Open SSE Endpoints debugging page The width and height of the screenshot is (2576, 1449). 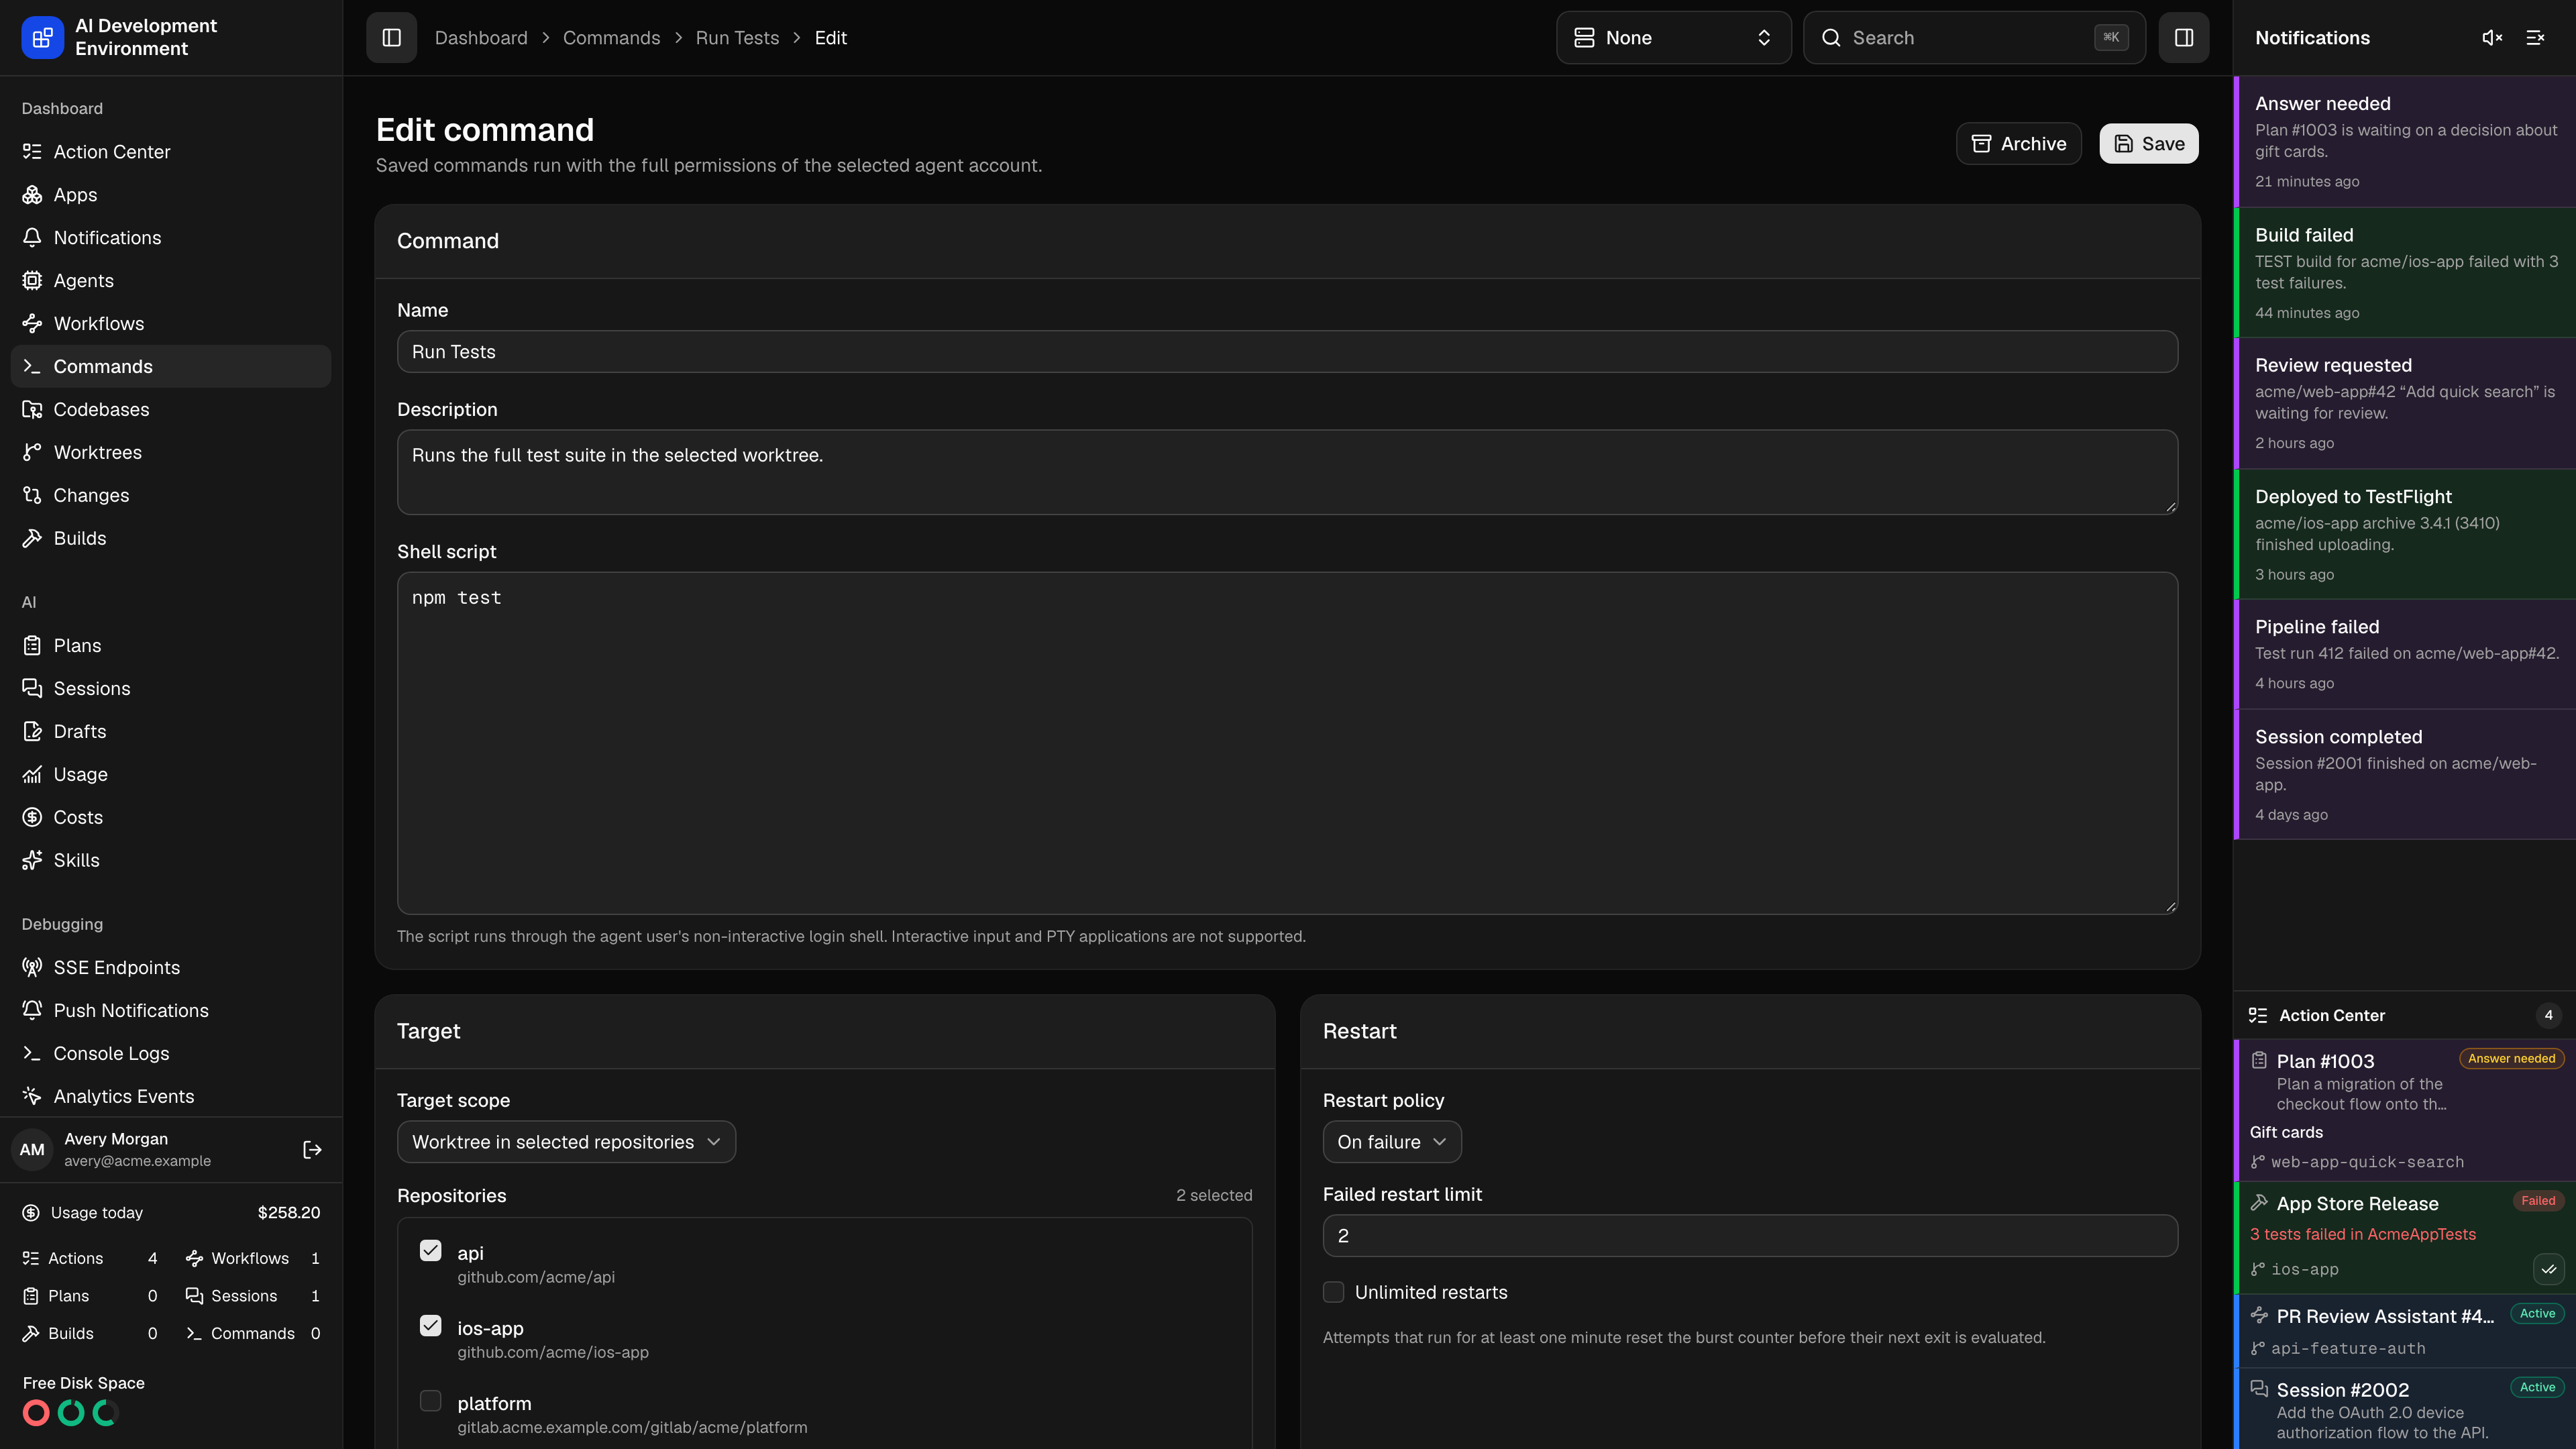171,968
